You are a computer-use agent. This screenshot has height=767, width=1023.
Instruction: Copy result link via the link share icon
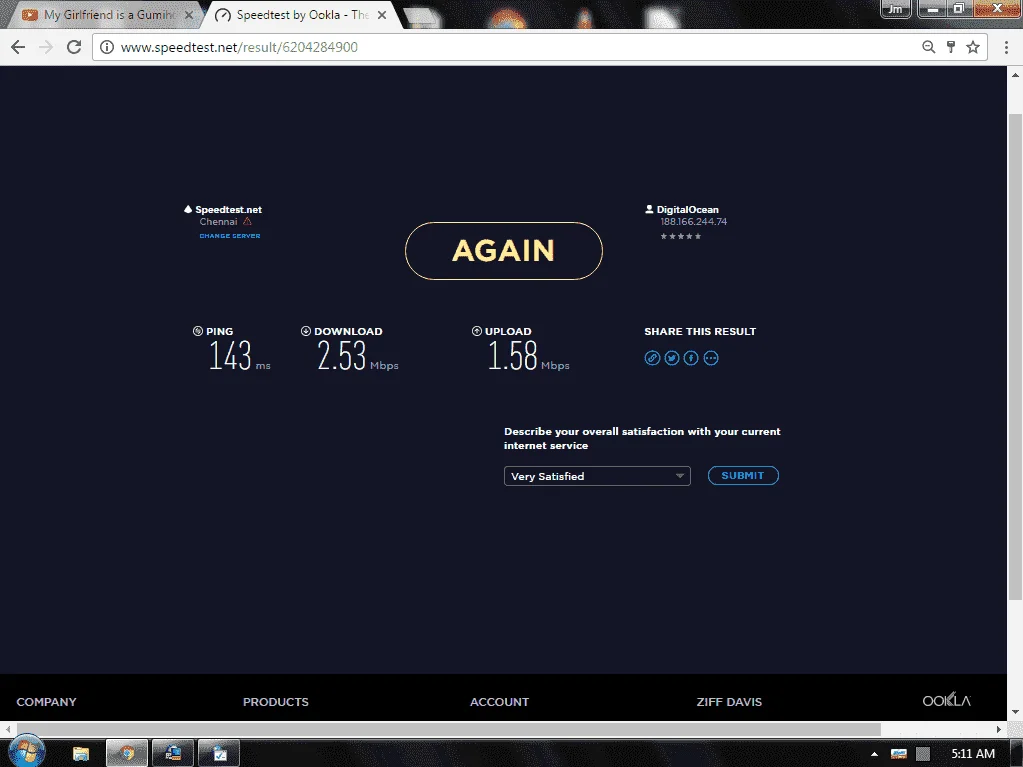652,358
